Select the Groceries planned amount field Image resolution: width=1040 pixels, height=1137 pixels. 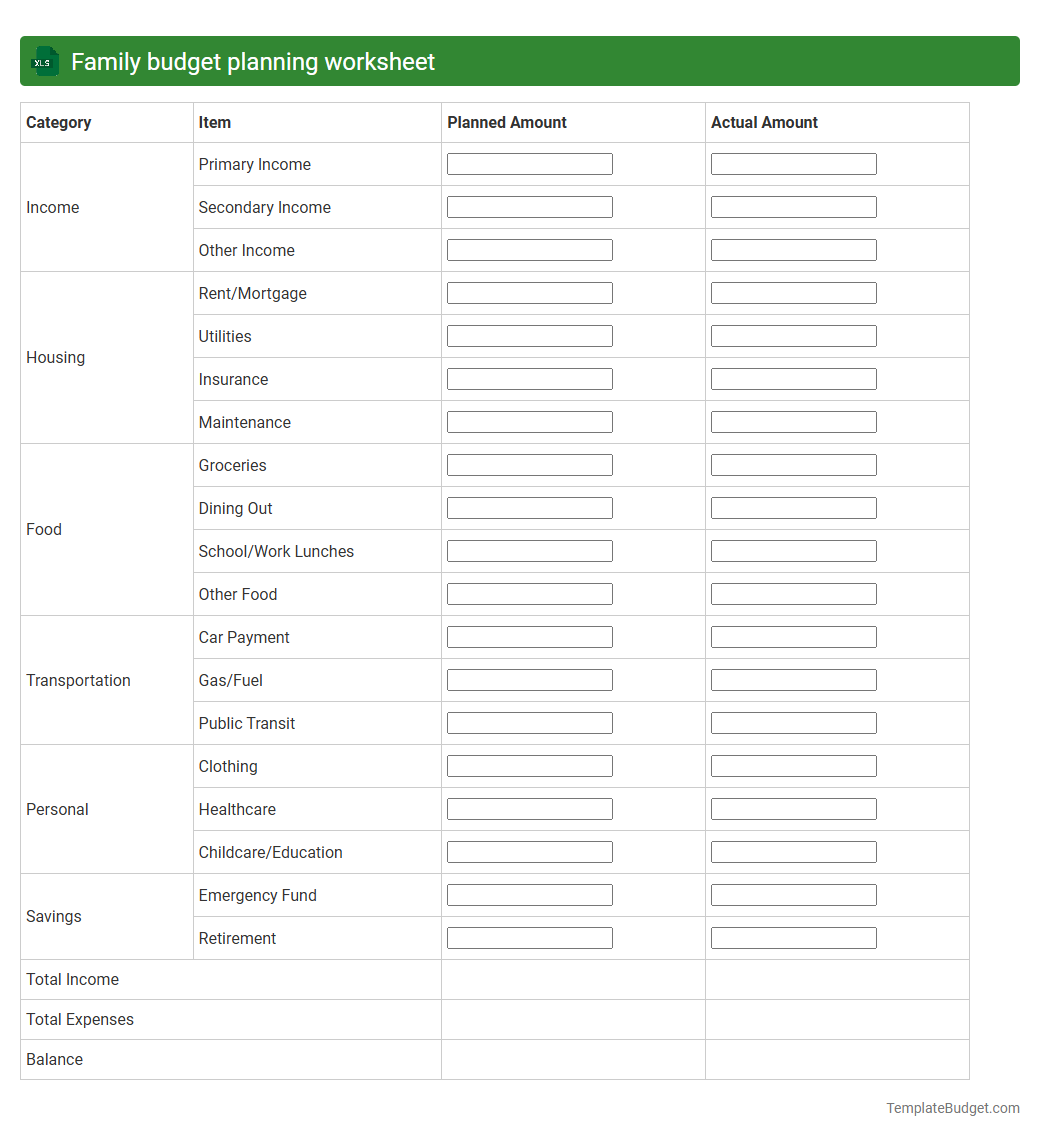[529, 464]
